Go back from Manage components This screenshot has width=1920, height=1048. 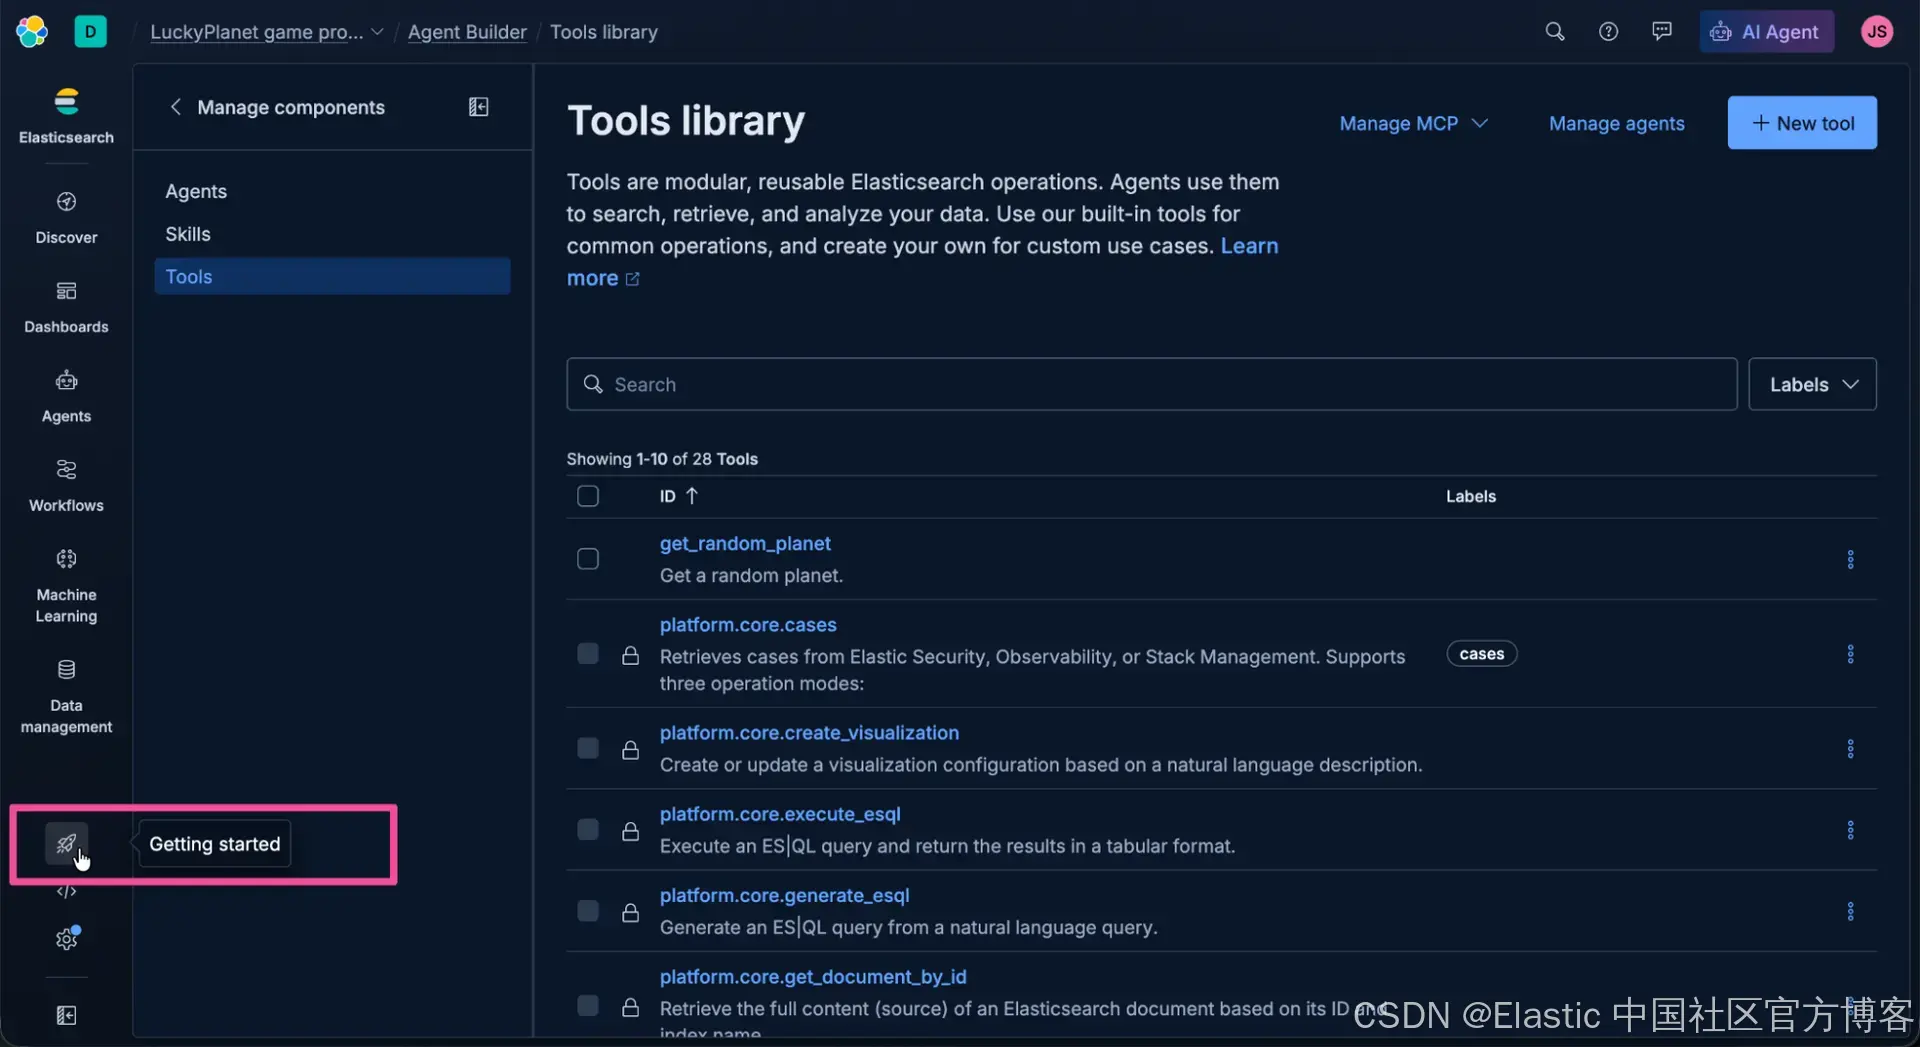pyautogui.click(x=175, y=107)
